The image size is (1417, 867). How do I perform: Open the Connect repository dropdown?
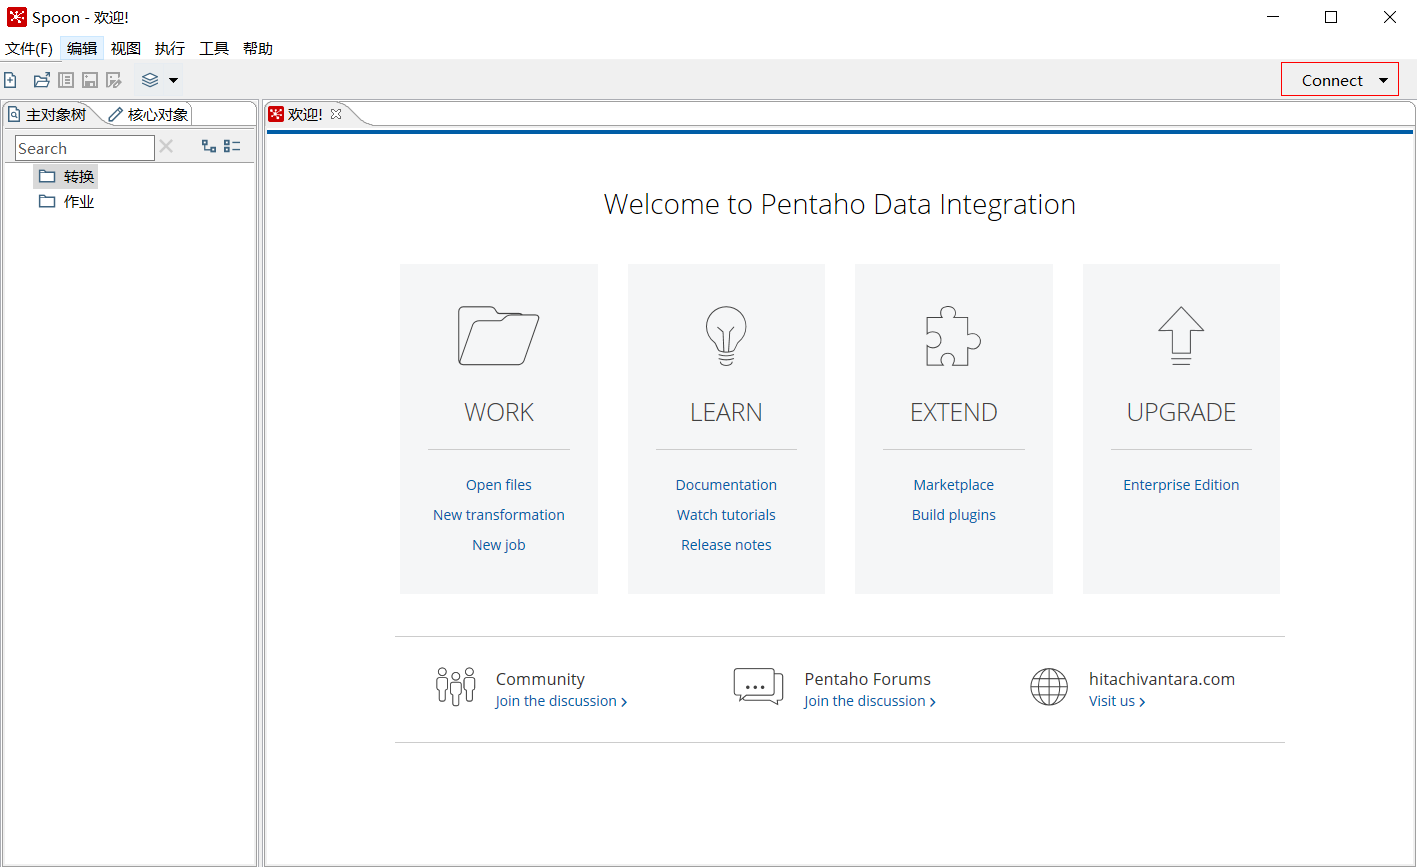[x=1340, y=80]
